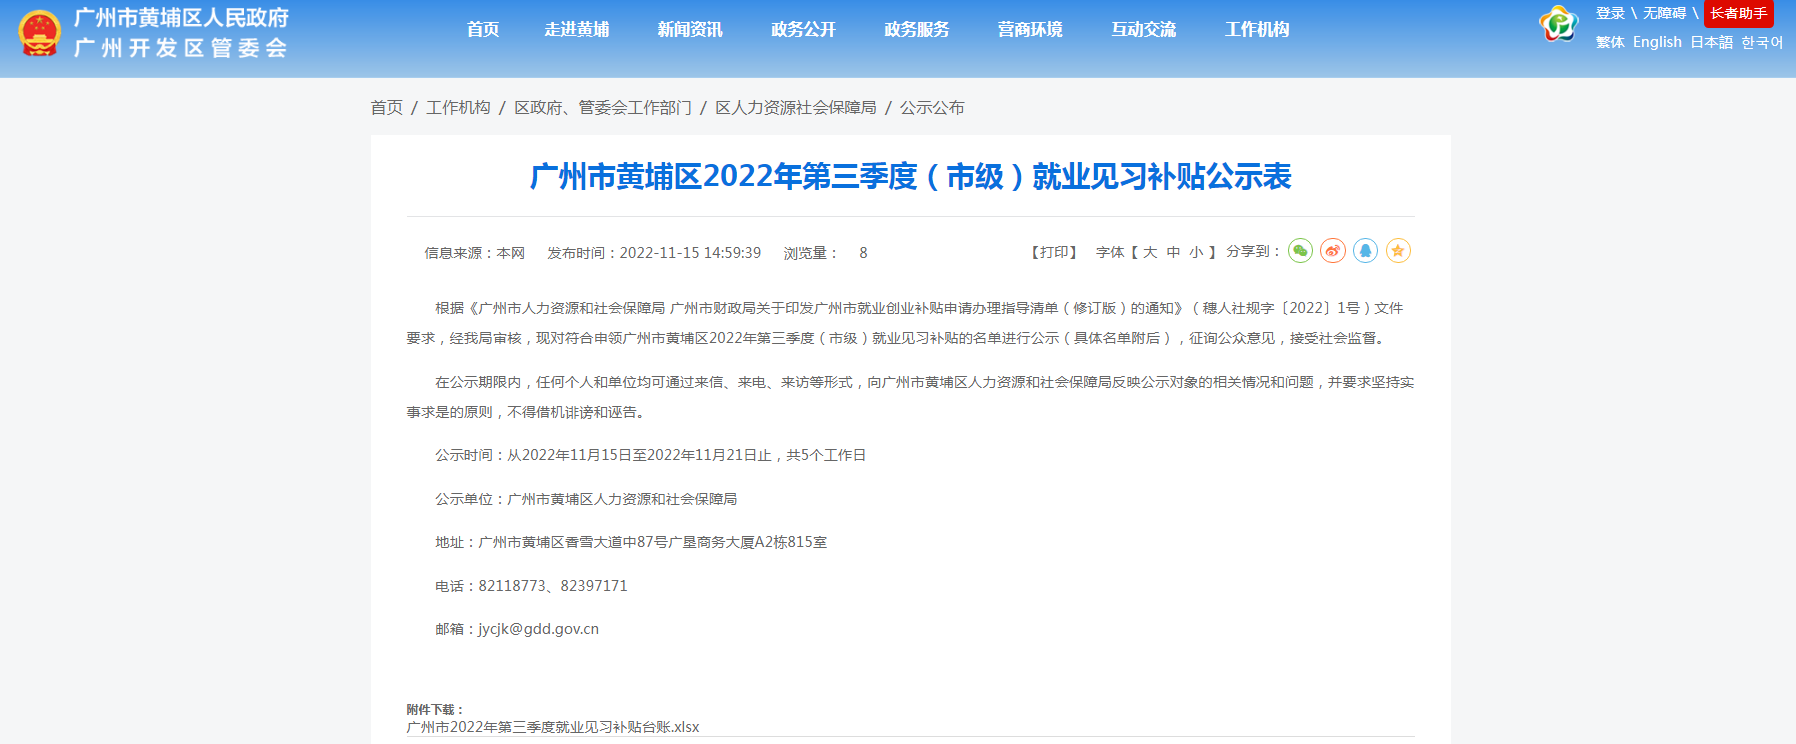Share the article to Qzone star icon
This screenshot has height=744, width=1796.
pos(1398,251)
